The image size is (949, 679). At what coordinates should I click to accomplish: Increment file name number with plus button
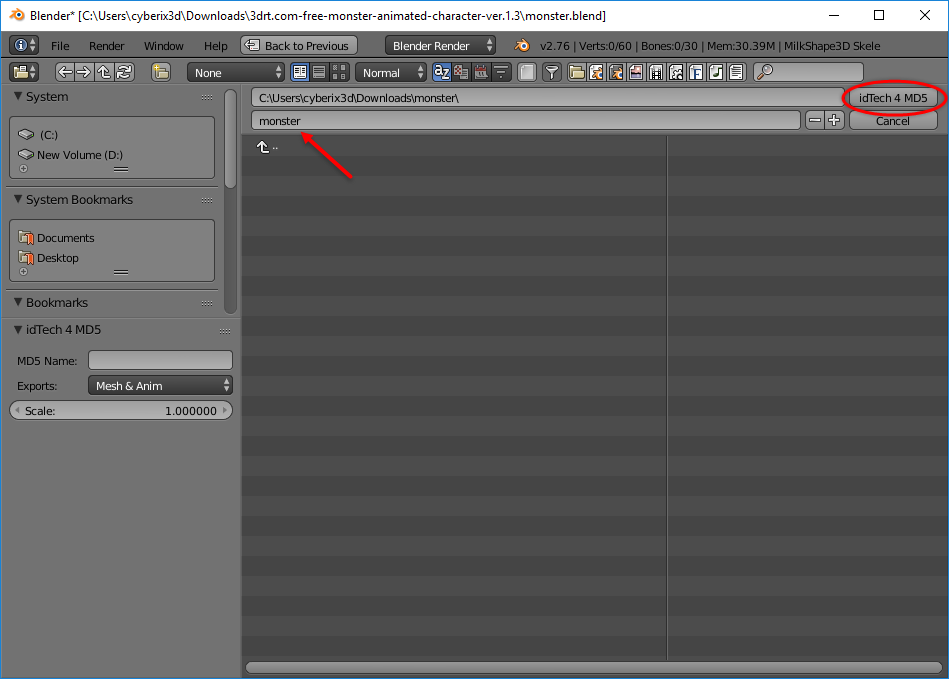click(x=835, y=120)
